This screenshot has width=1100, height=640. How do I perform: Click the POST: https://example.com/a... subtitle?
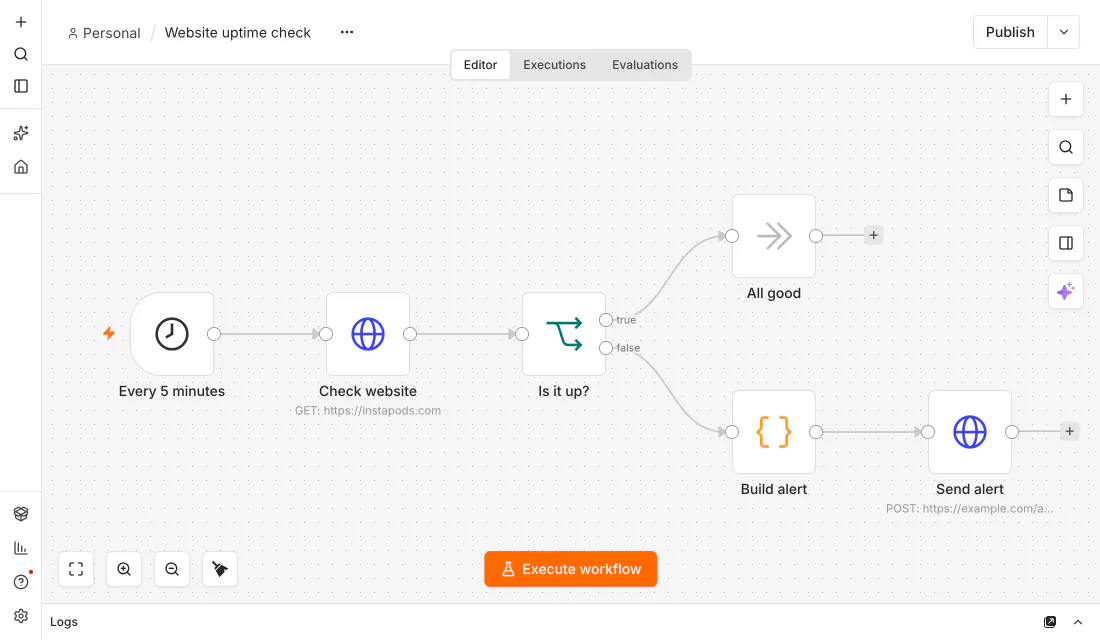pyautogui.click(x=970, y=509)
